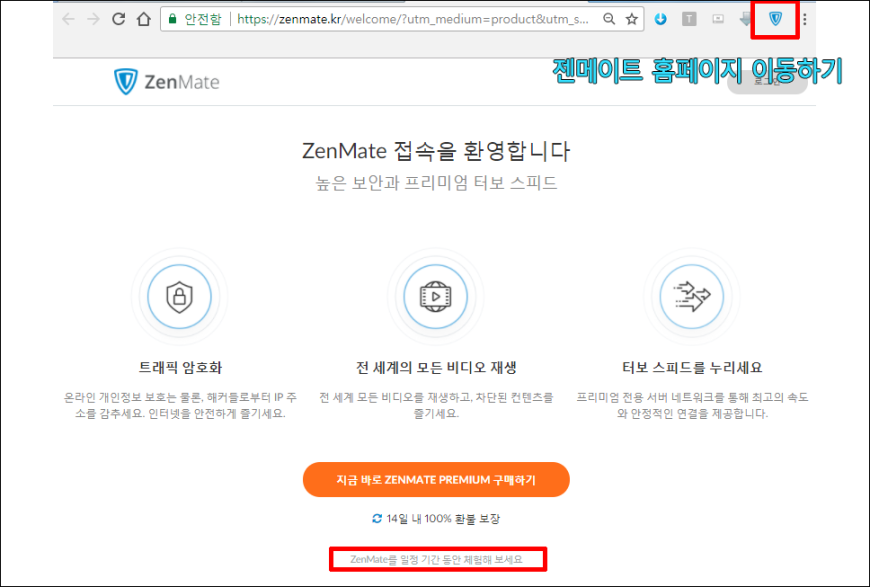Image resolution: width=870 pixels, height=587 pixels.
Task: Click the browser forward arrow
Action: (93, 19)
